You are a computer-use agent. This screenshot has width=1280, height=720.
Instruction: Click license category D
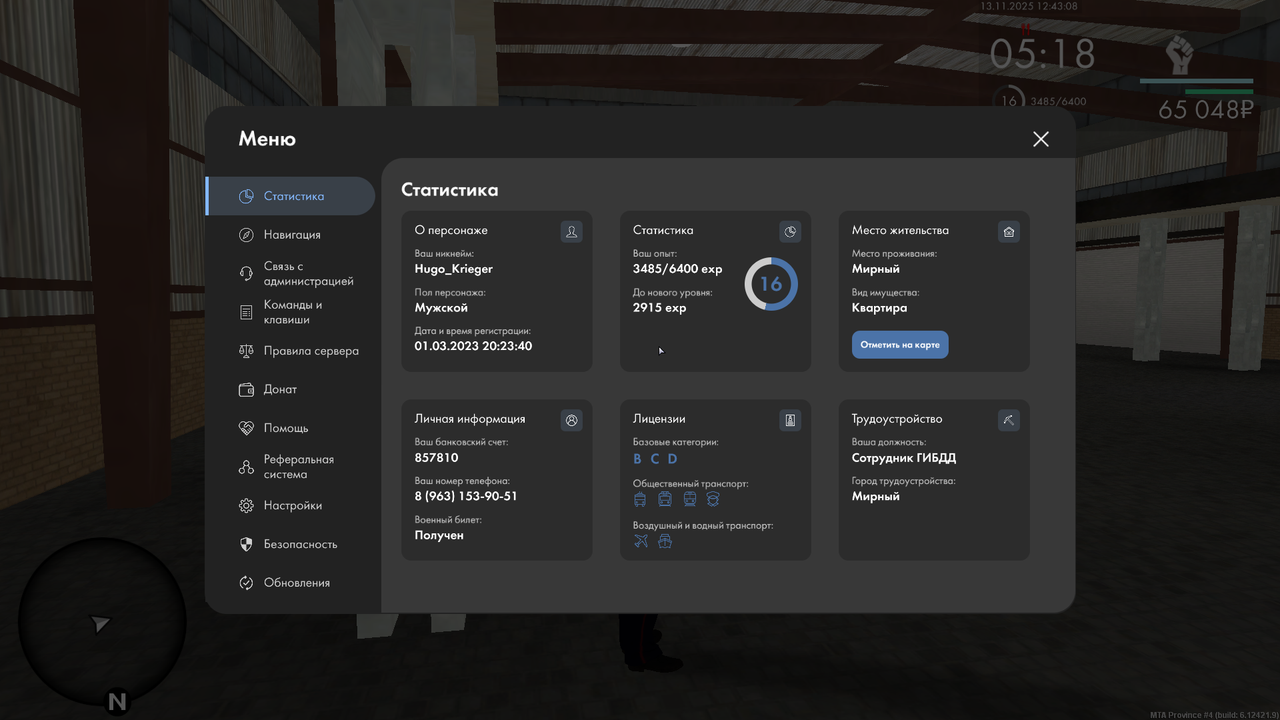(x=673, y=459)
